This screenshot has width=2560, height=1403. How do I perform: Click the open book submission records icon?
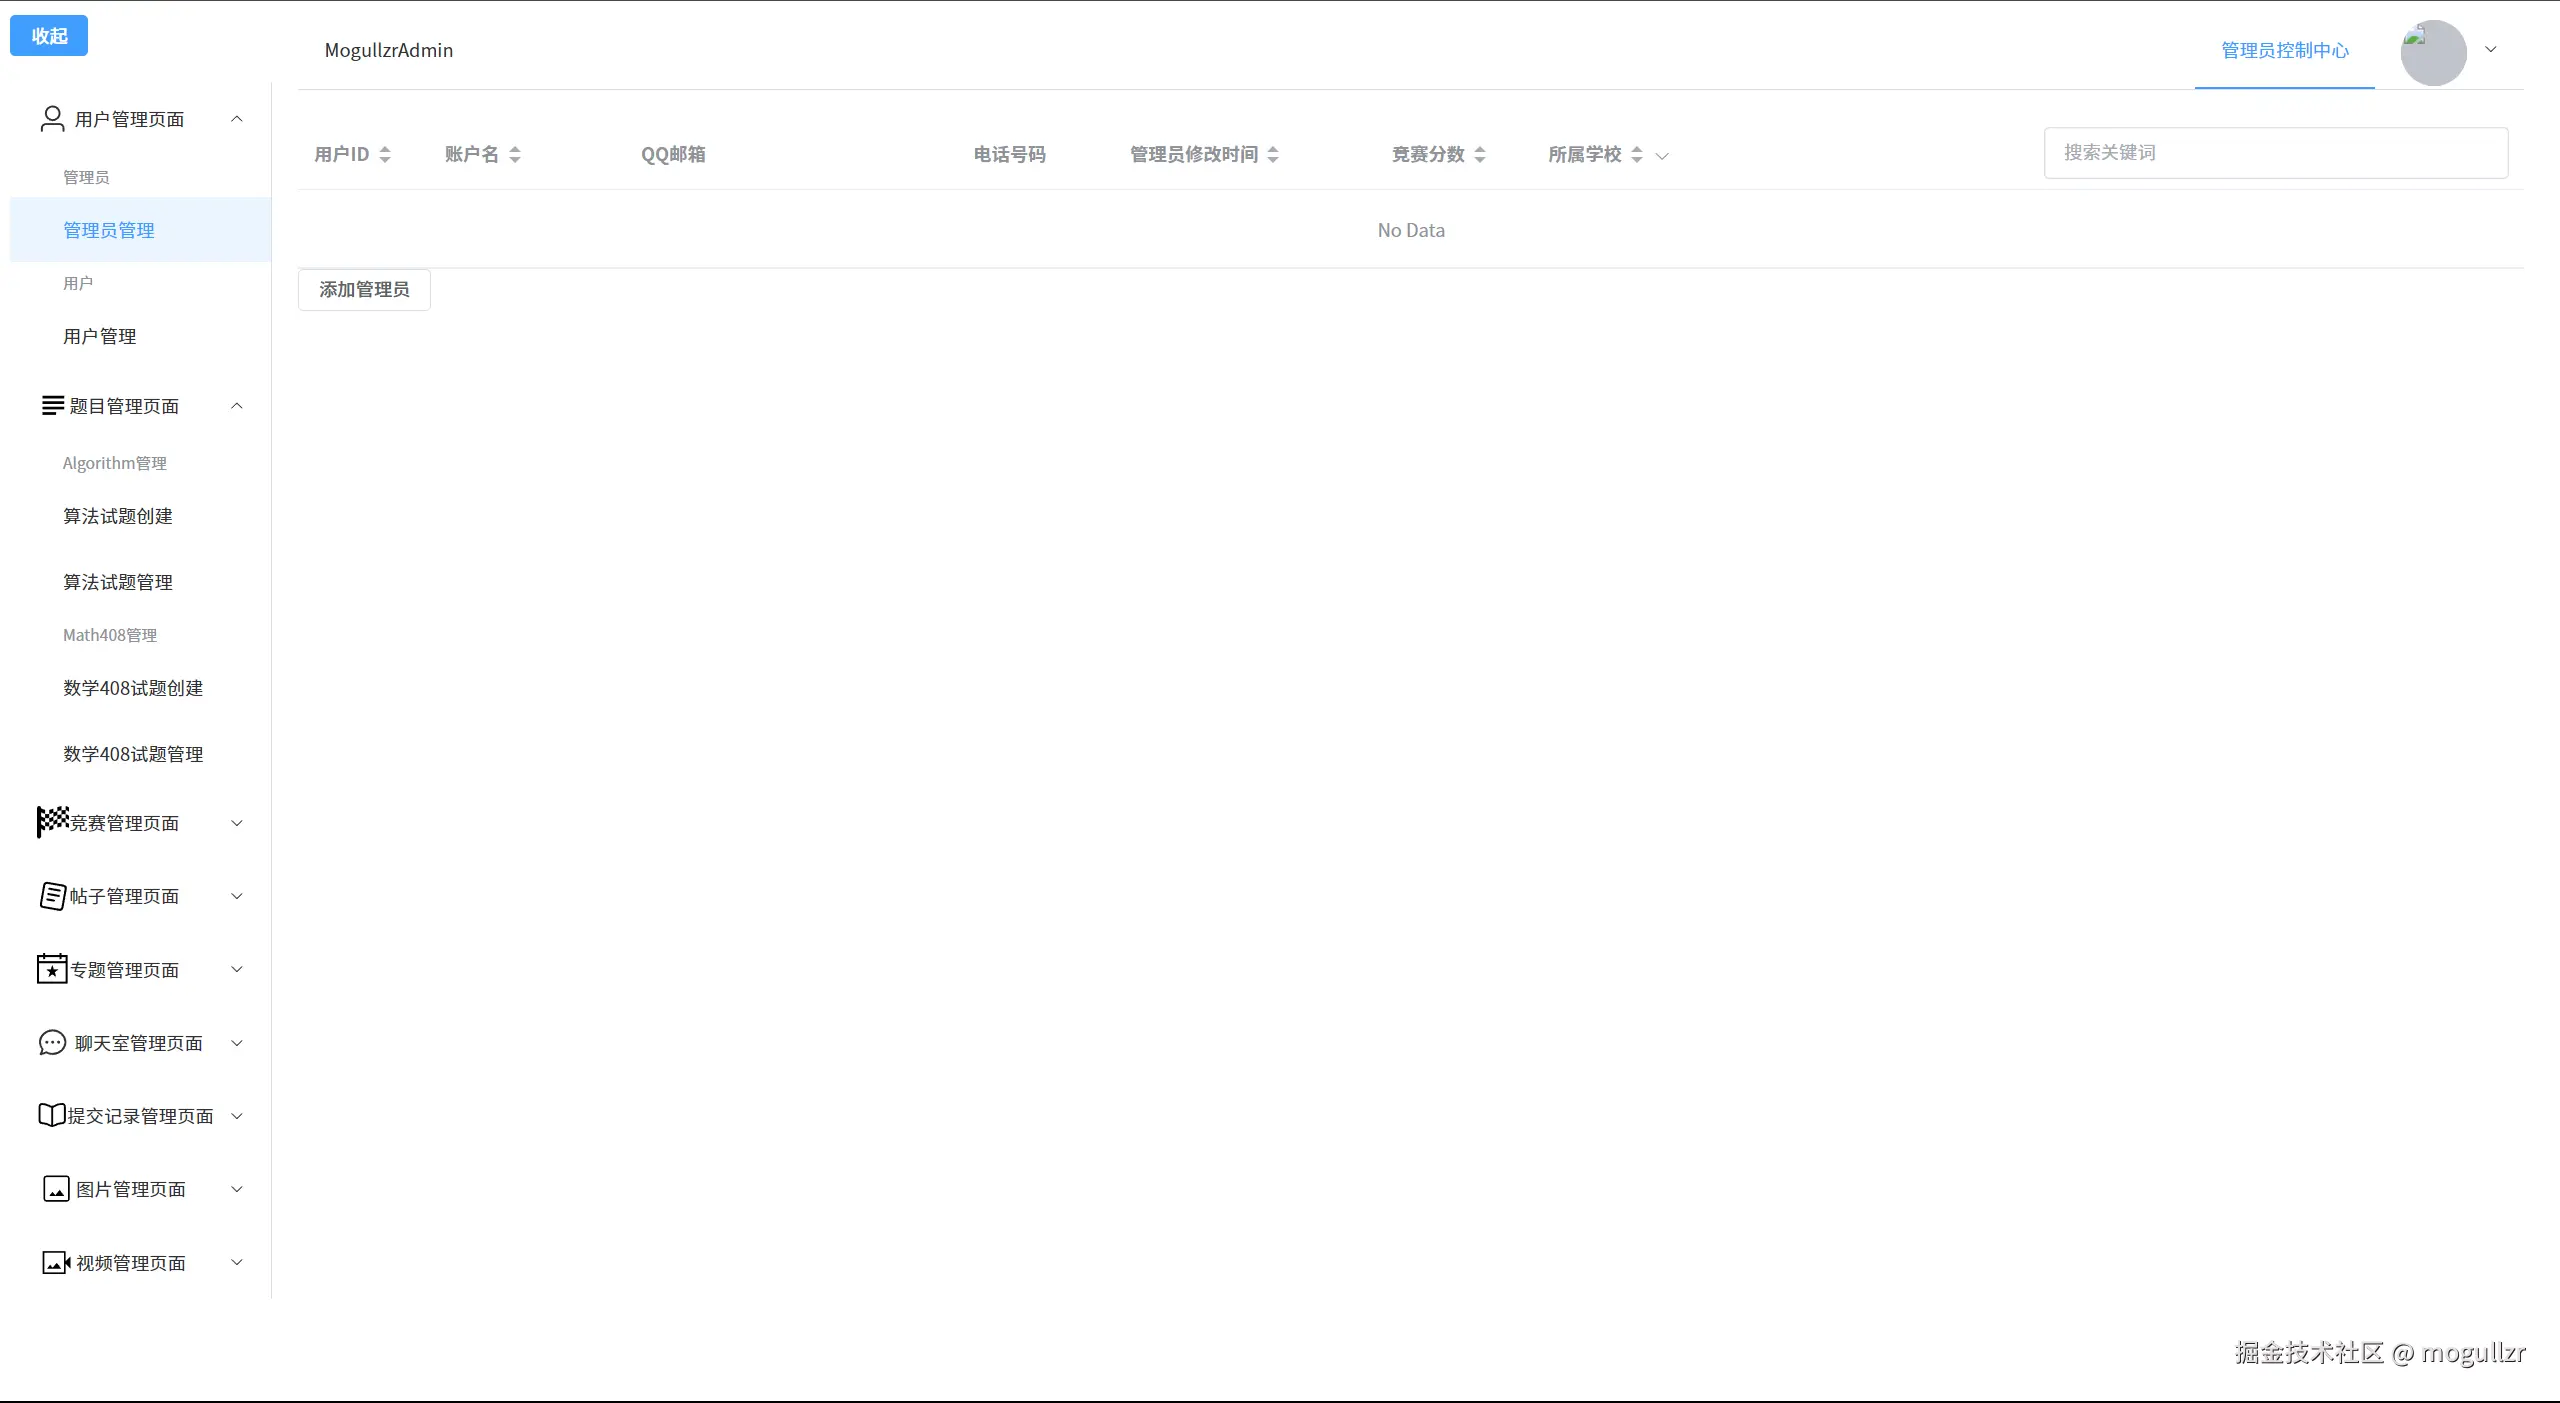point(52,1115)
